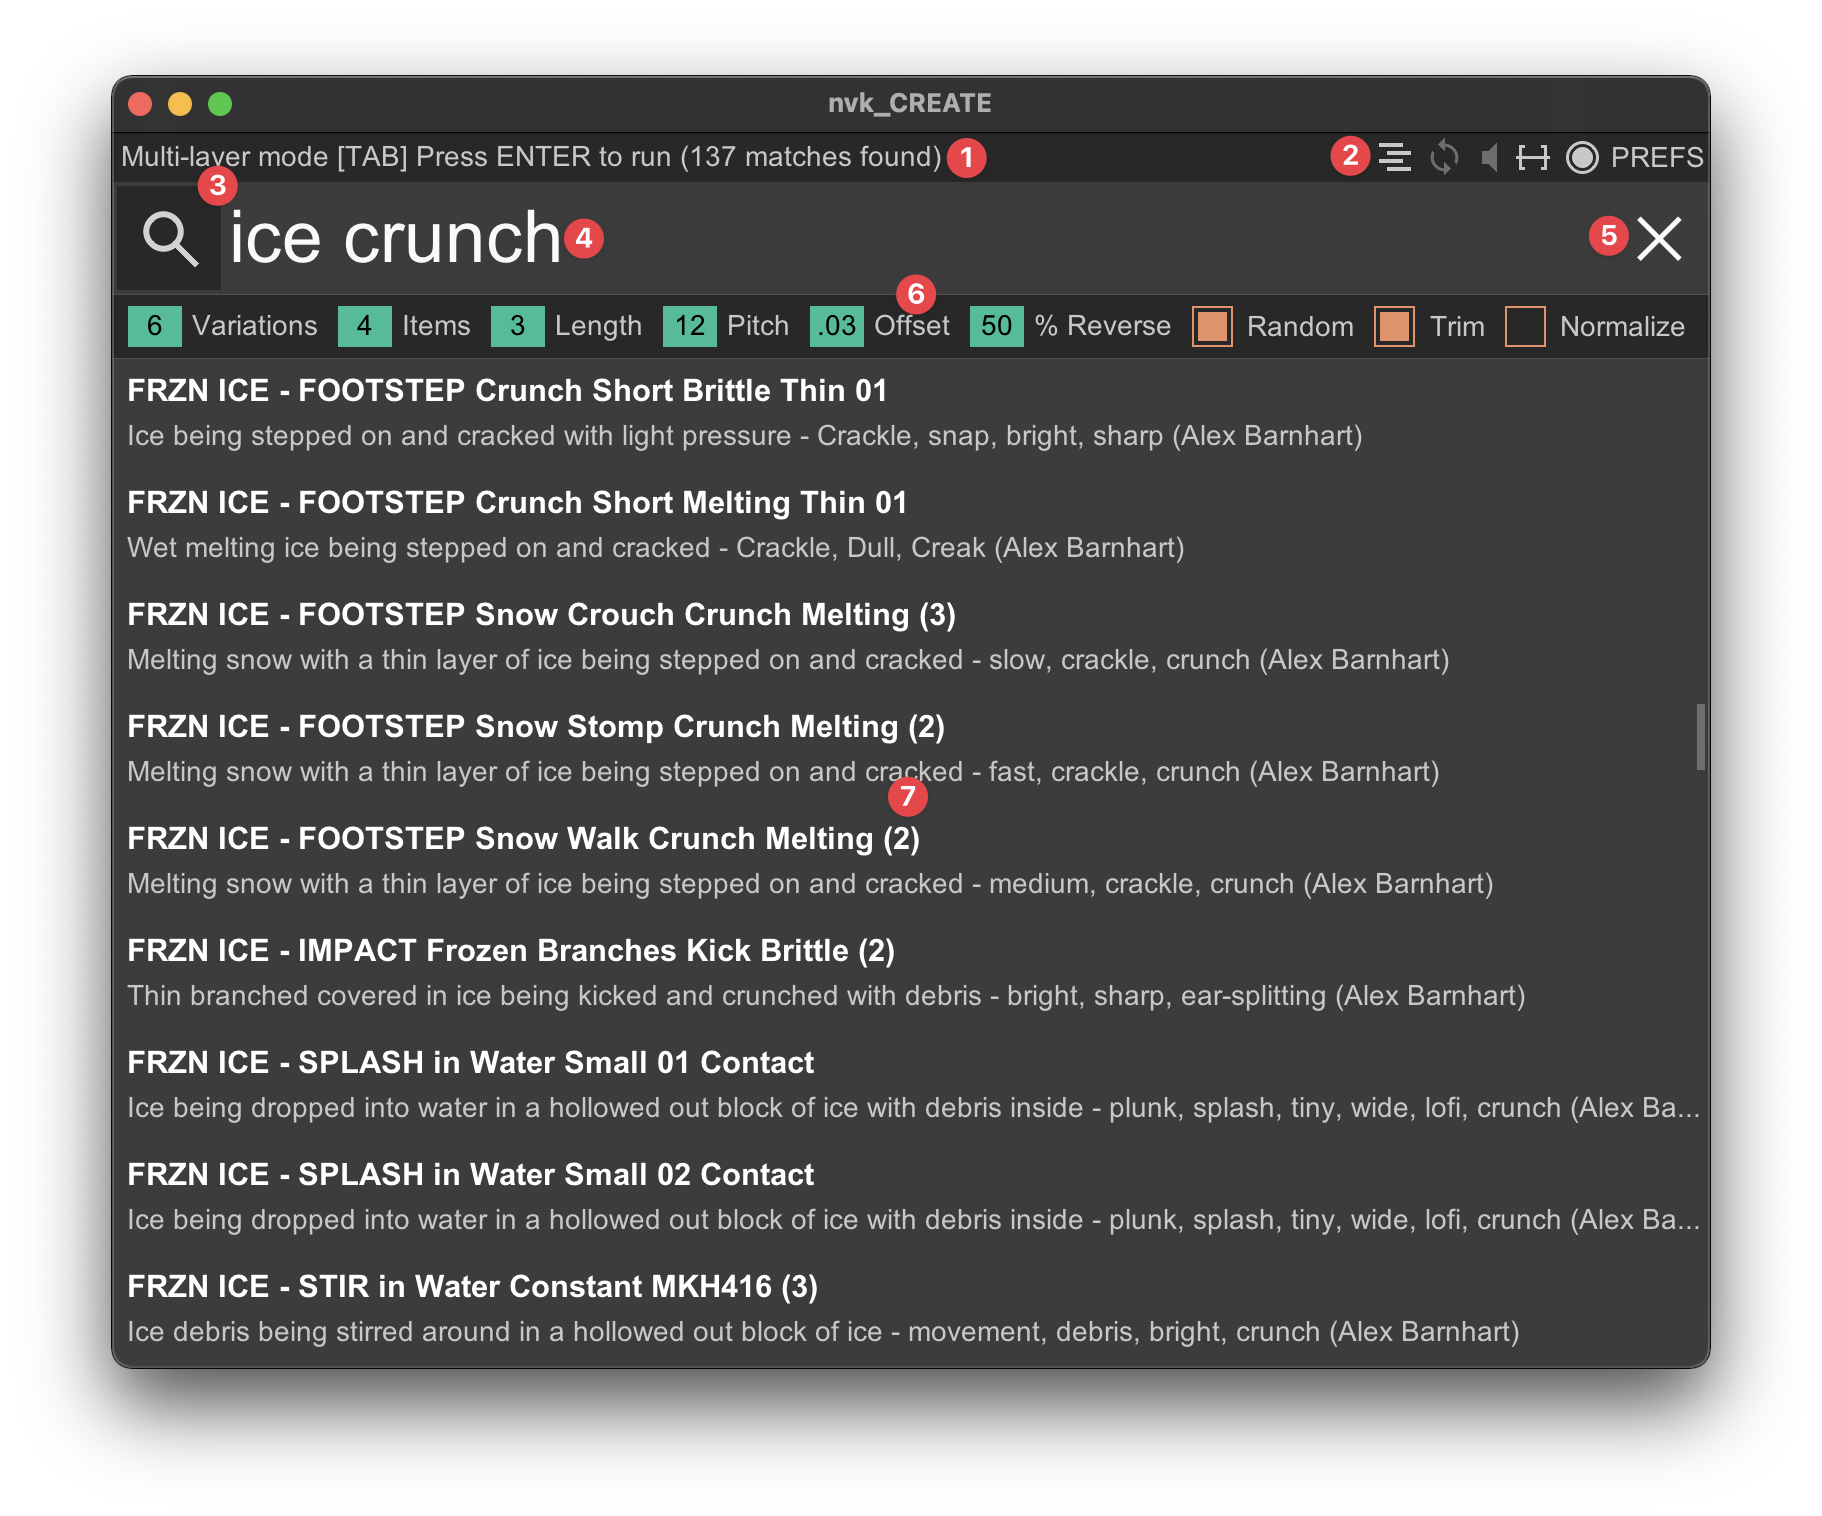Viewport: 1822px width, 1516px height.
Task: Clear the search using the X icon
Action: 1658,240
